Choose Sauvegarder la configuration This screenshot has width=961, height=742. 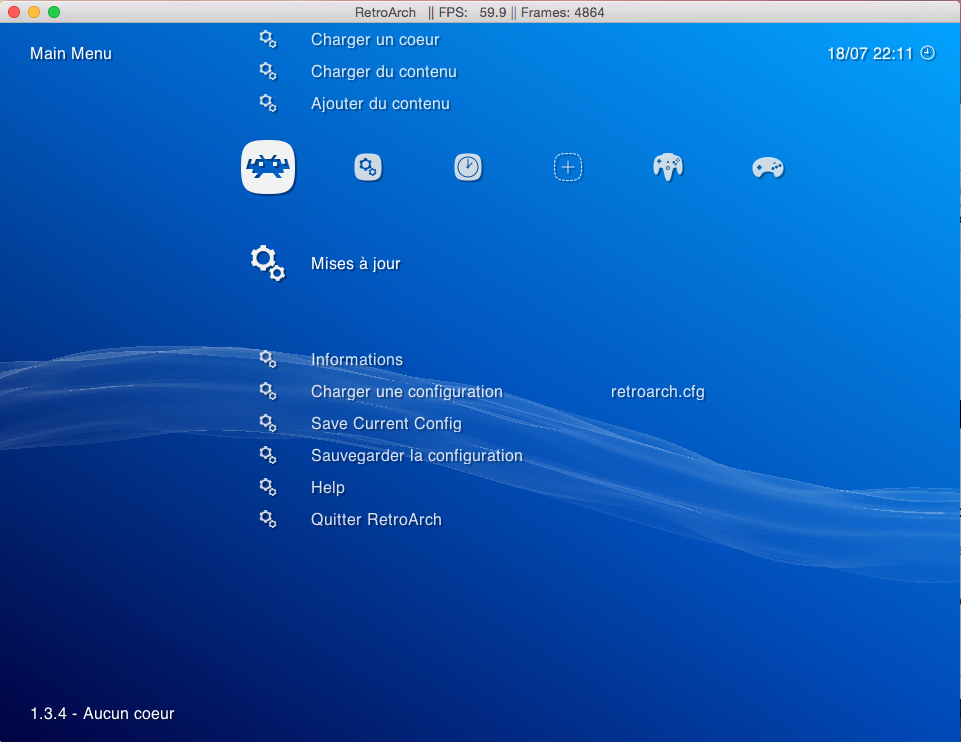tap(417, 456)
